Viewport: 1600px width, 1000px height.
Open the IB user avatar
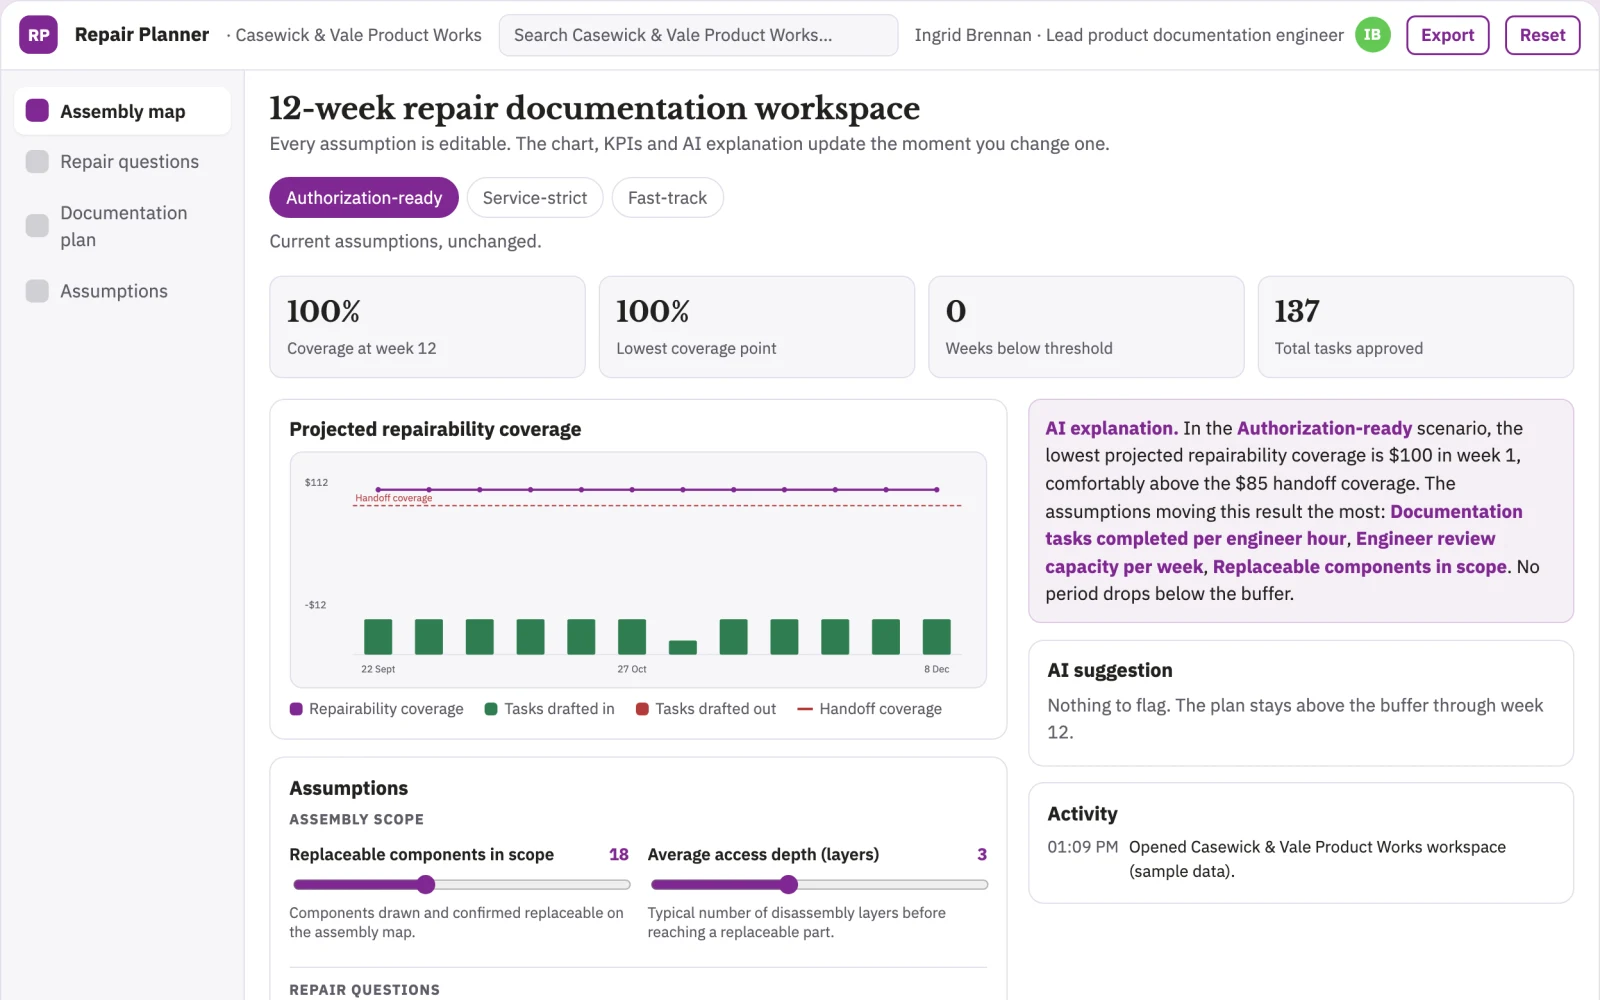coord(1372,35)
